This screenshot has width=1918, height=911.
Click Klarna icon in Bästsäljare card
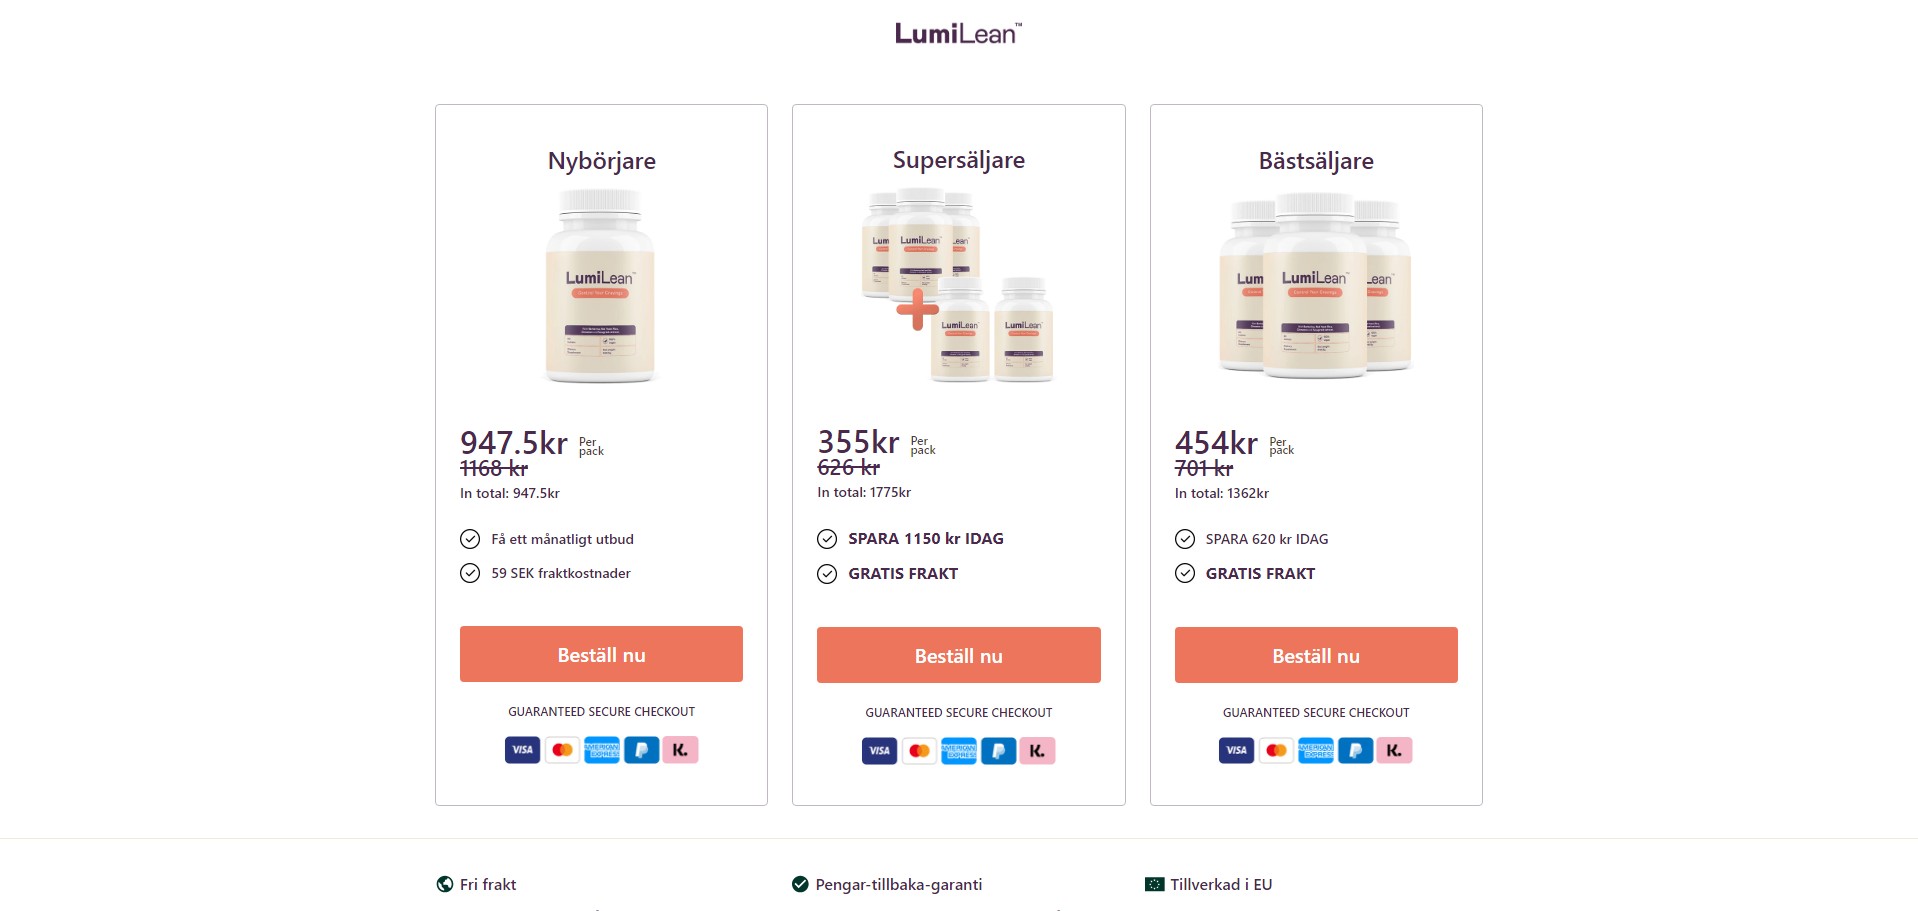pos(1394,751)
